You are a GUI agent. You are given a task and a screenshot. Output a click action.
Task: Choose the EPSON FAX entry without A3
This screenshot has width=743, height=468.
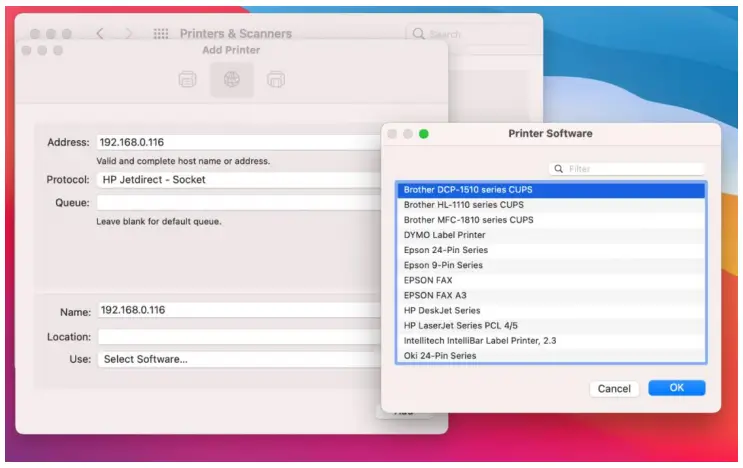coord(551,281)
